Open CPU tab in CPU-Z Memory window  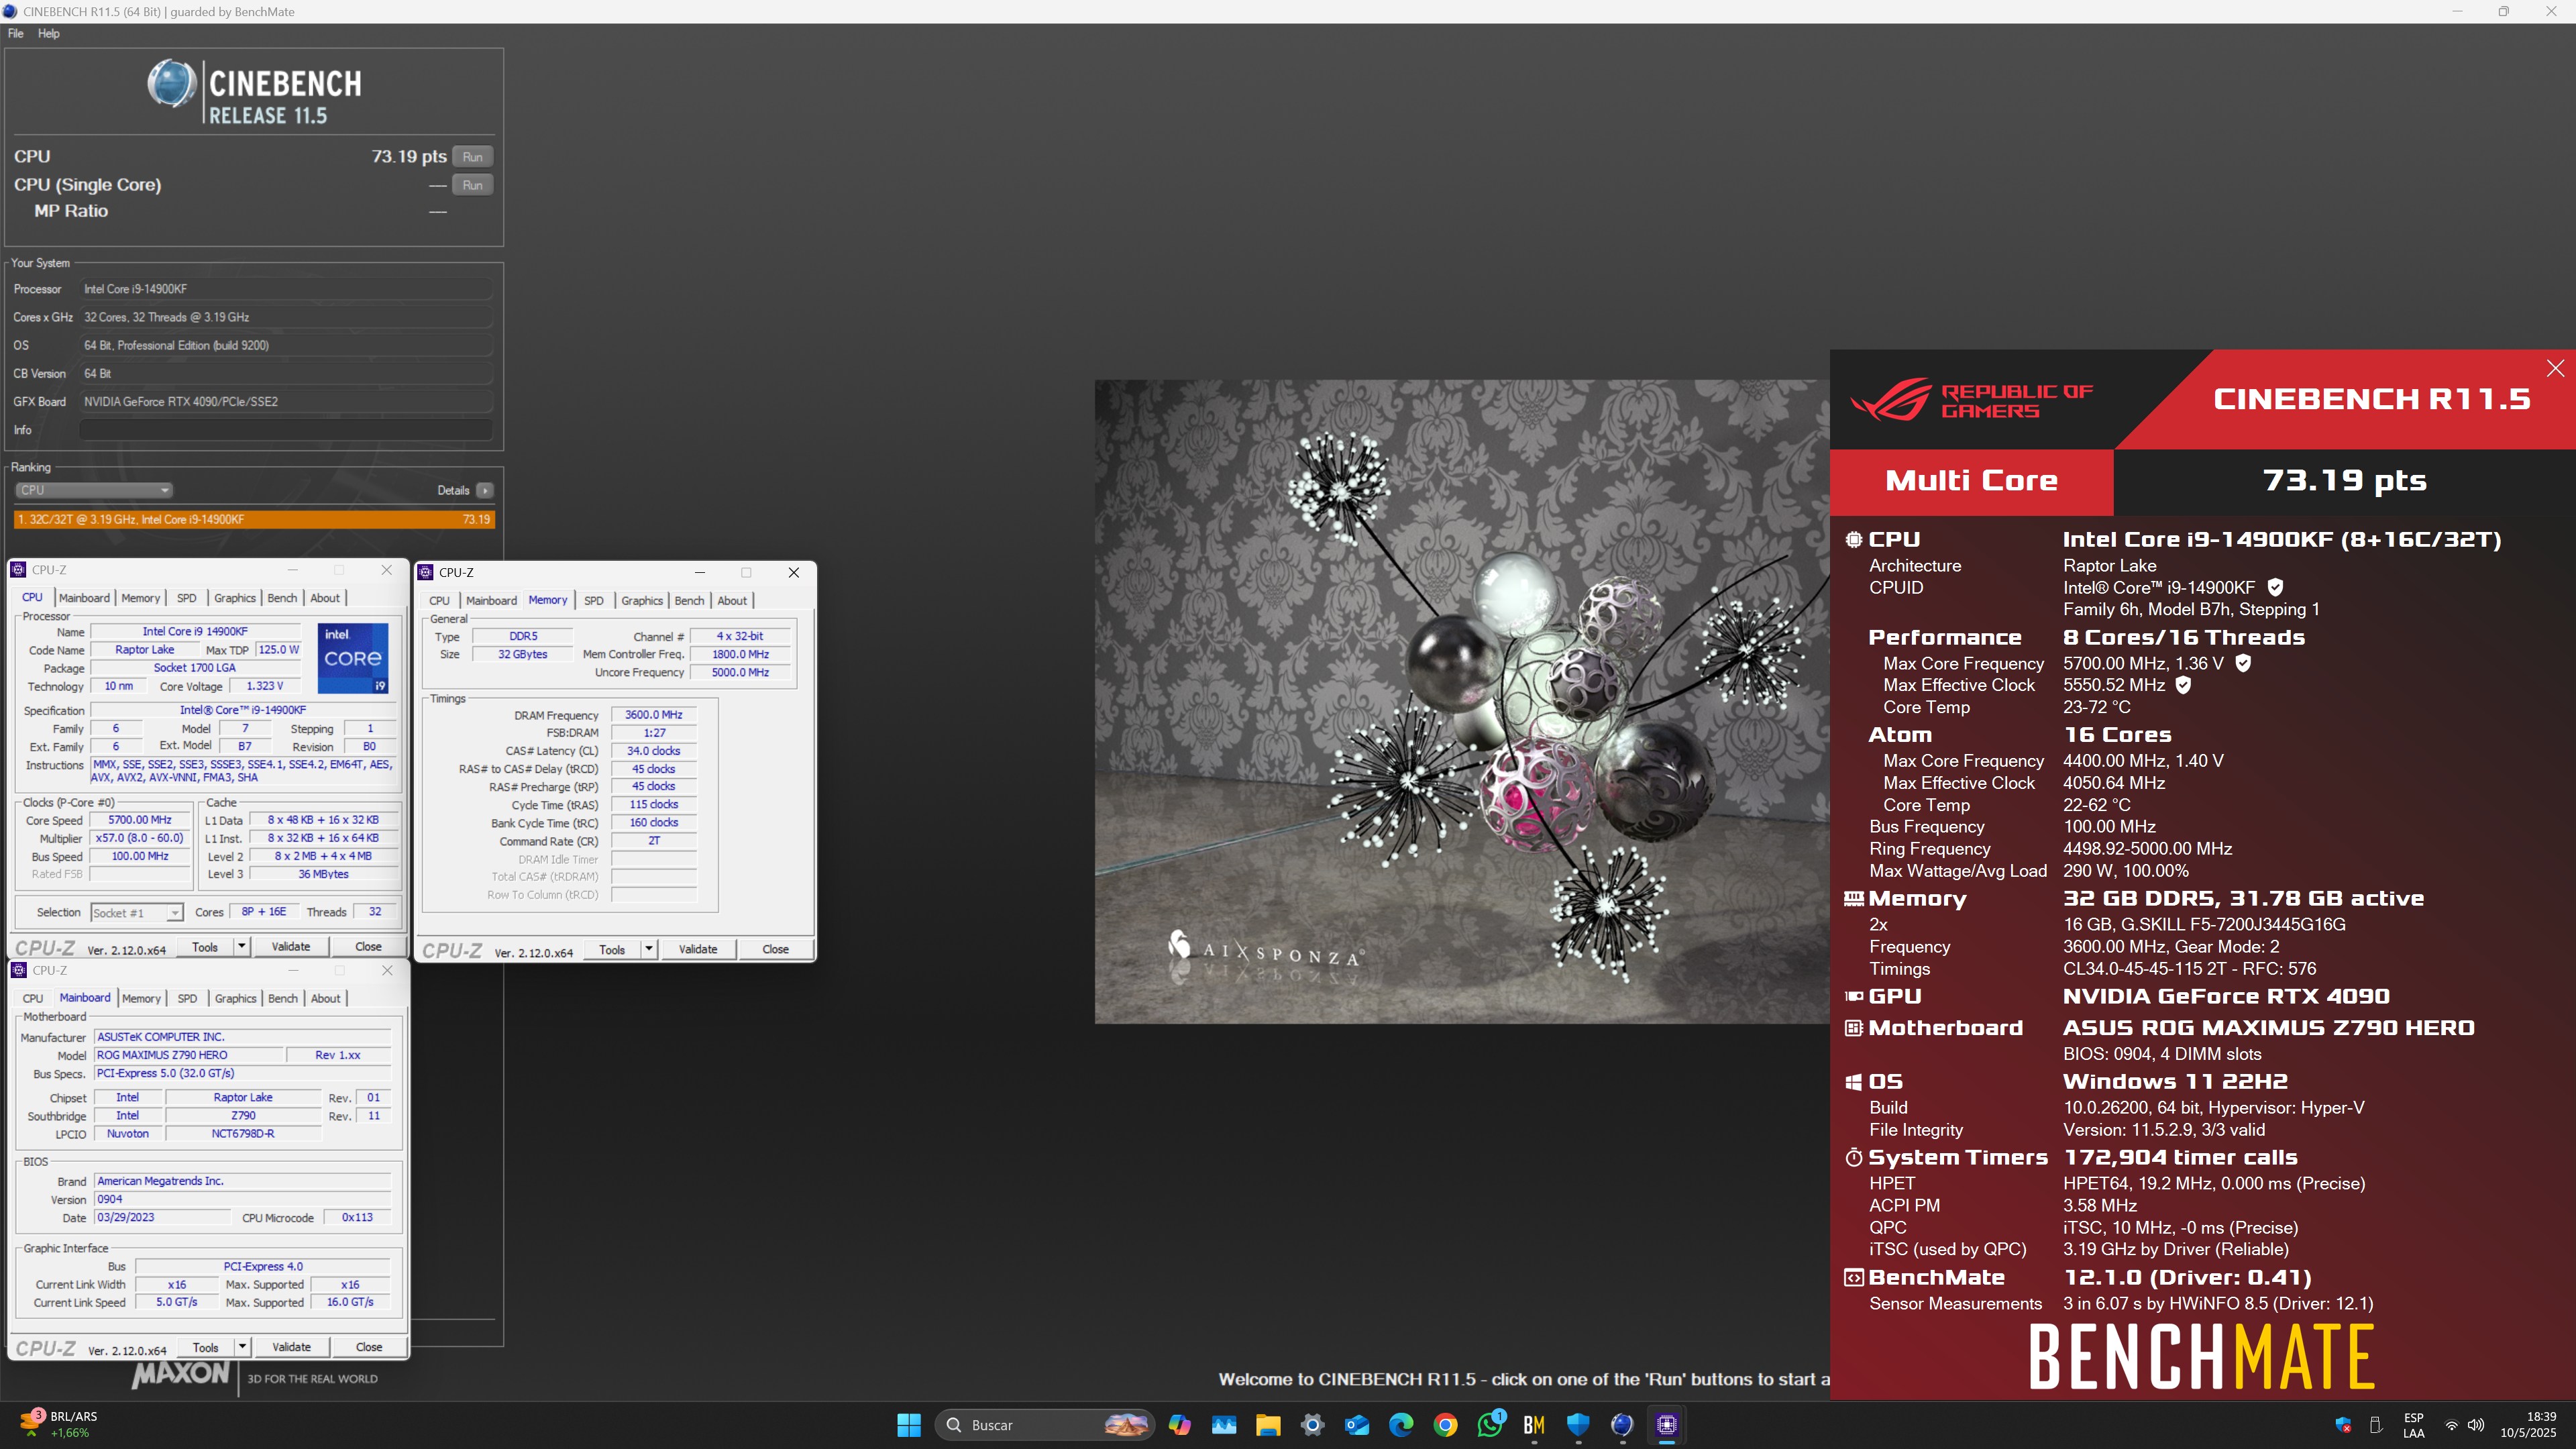tap(440, 601)
